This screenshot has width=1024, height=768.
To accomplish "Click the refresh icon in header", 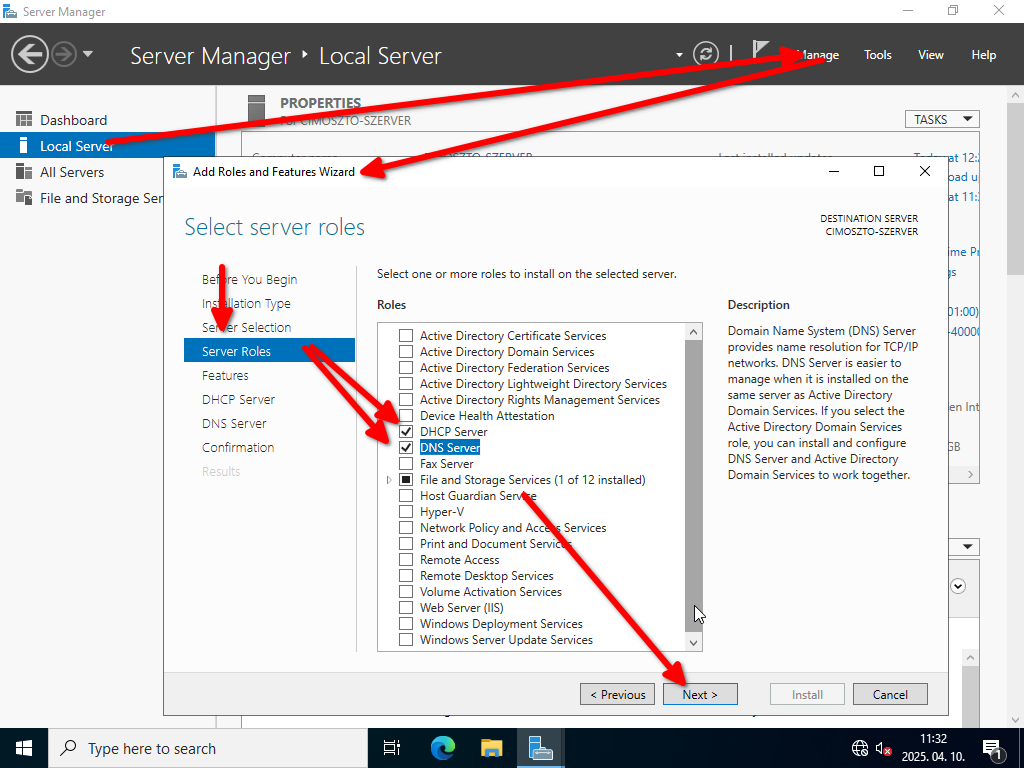I will coord(706,54).
